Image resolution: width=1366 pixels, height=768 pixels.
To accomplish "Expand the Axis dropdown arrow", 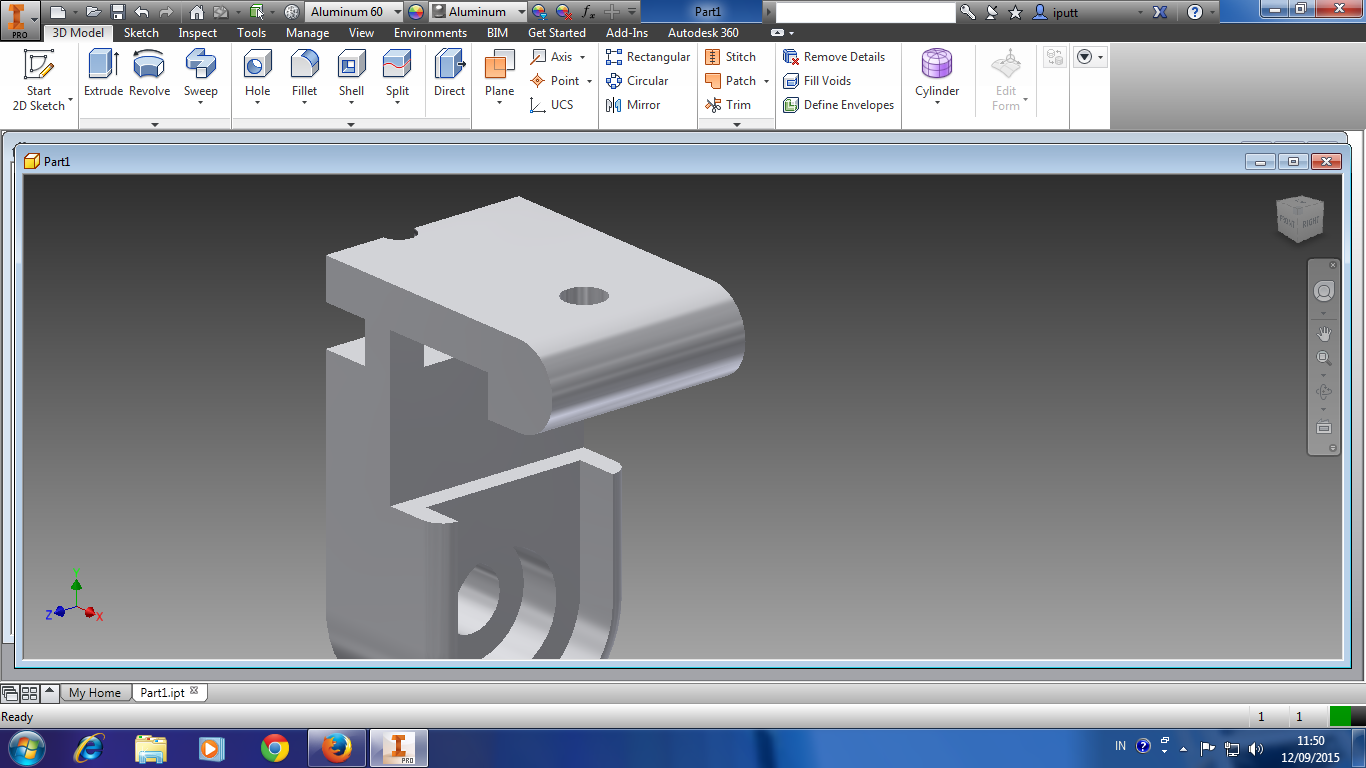I will [580, 56].
